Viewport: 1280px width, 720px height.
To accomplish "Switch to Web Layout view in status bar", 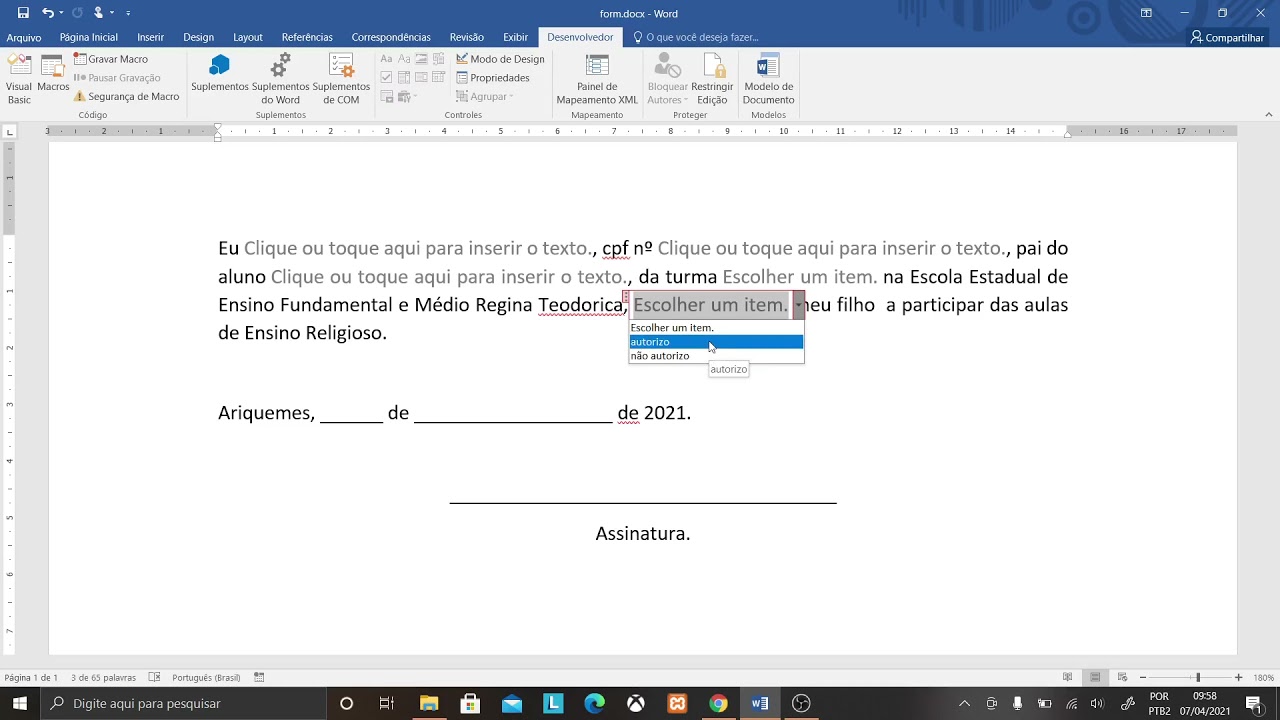I will tap(1122, 677).
